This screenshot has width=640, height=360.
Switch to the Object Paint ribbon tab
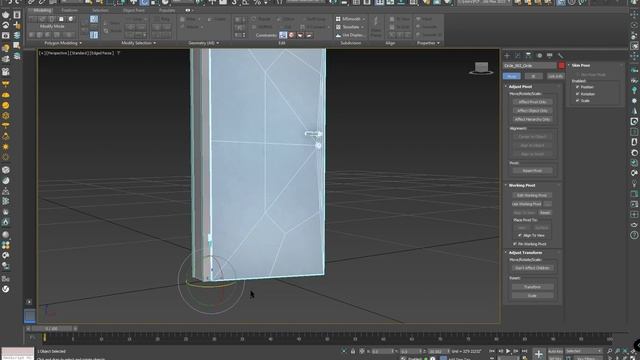[134, 10]
